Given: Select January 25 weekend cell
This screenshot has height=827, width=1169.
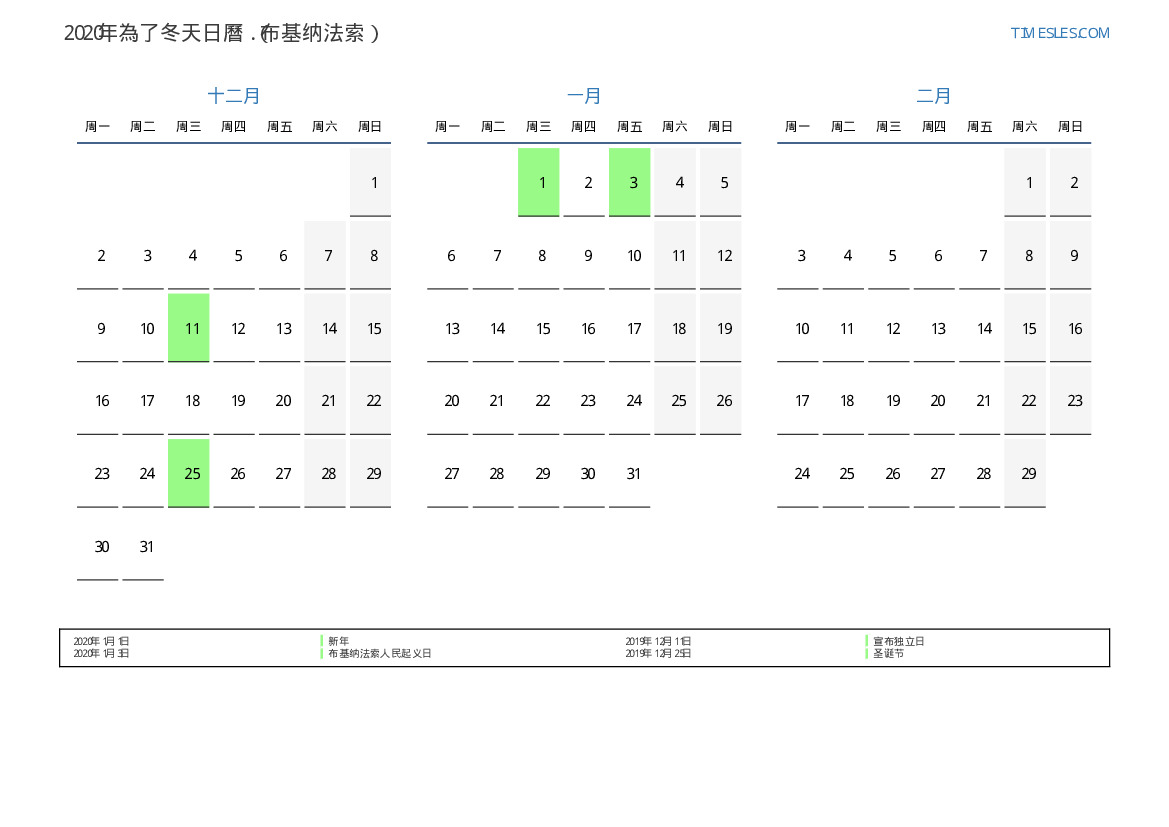Looking at the screenshot, I should (x=675, y=401).
